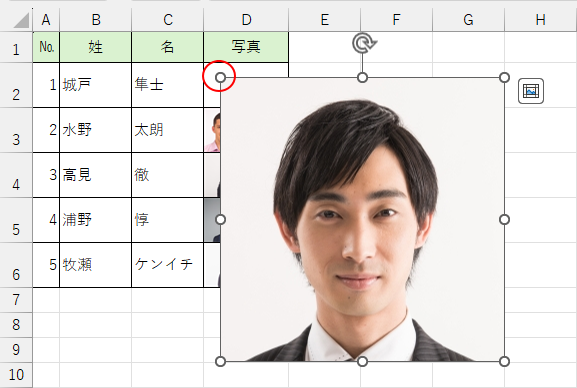Select the No. cell with value 5

[x=46, y=265]
